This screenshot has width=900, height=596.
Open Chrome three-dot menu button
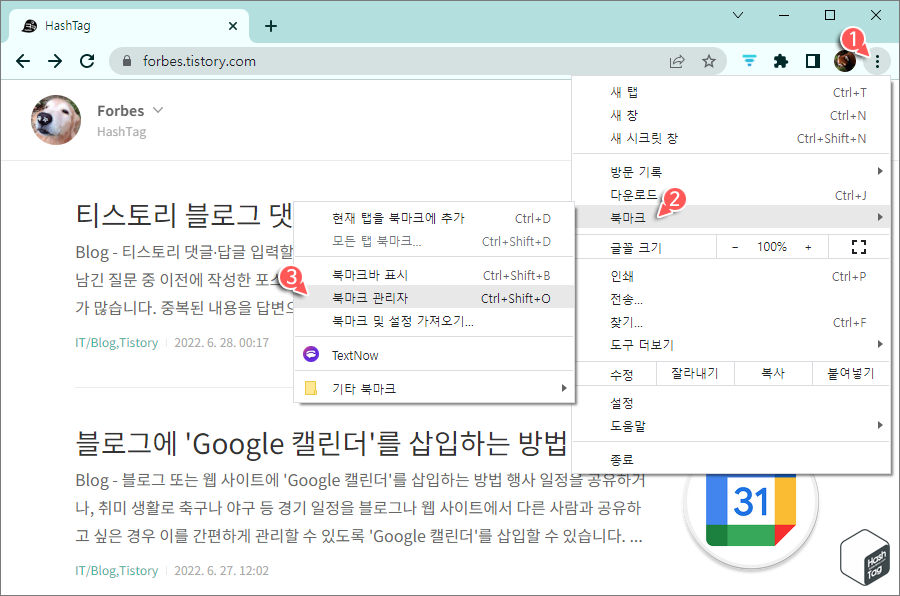pos(877,61)
